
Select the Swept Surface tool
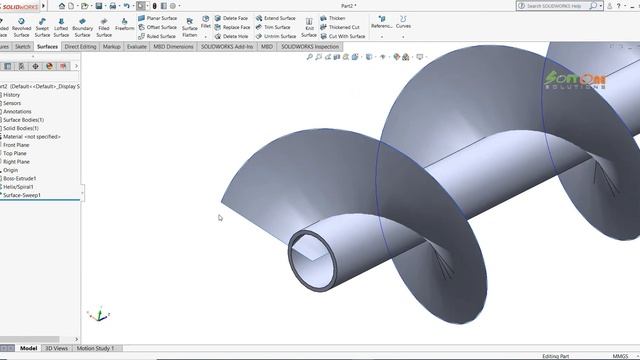click(x=42, y=27)
